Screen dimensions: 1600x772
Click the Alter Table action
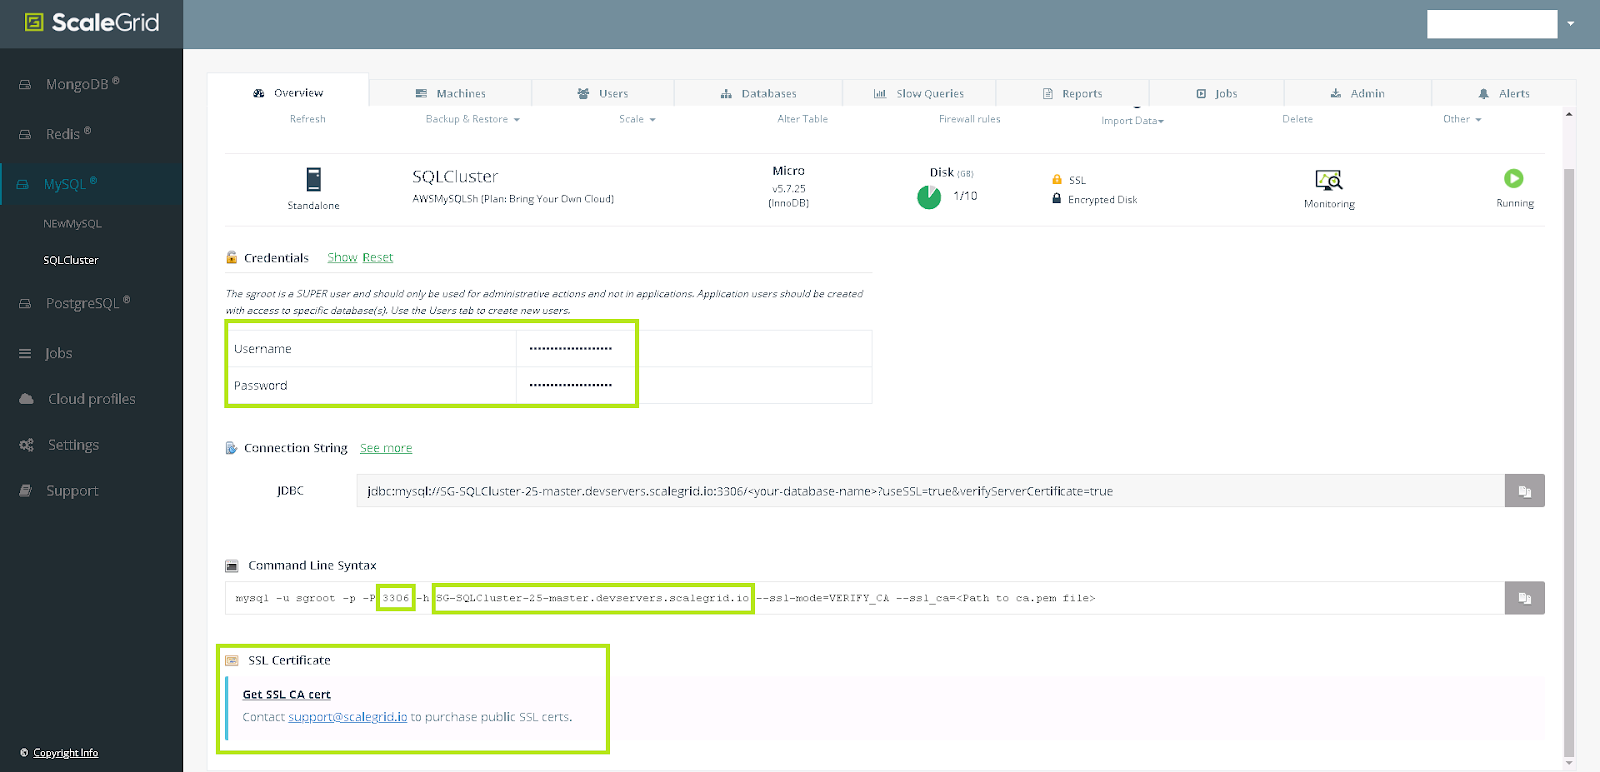pos(803,119)
